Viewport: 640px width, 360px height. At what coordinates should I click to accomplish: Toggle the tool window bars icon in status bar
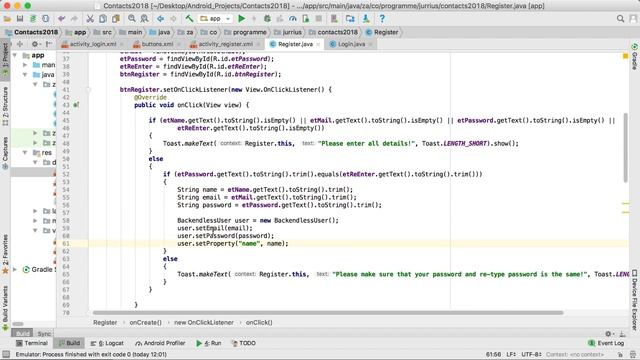(6, 355)
